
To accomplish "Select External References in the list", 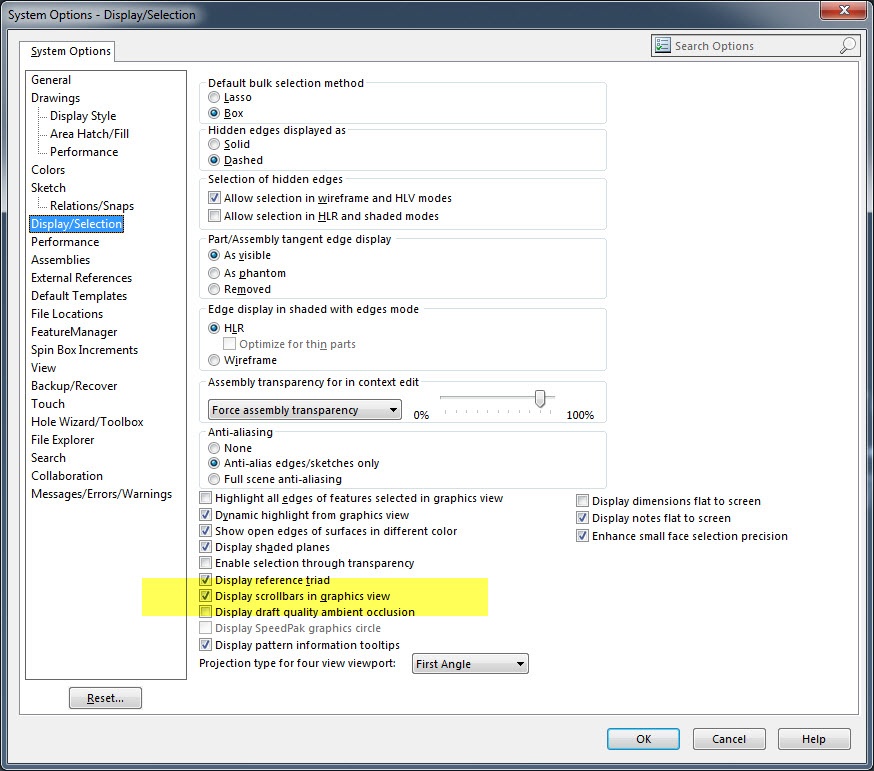I will (x=81, y=278).
